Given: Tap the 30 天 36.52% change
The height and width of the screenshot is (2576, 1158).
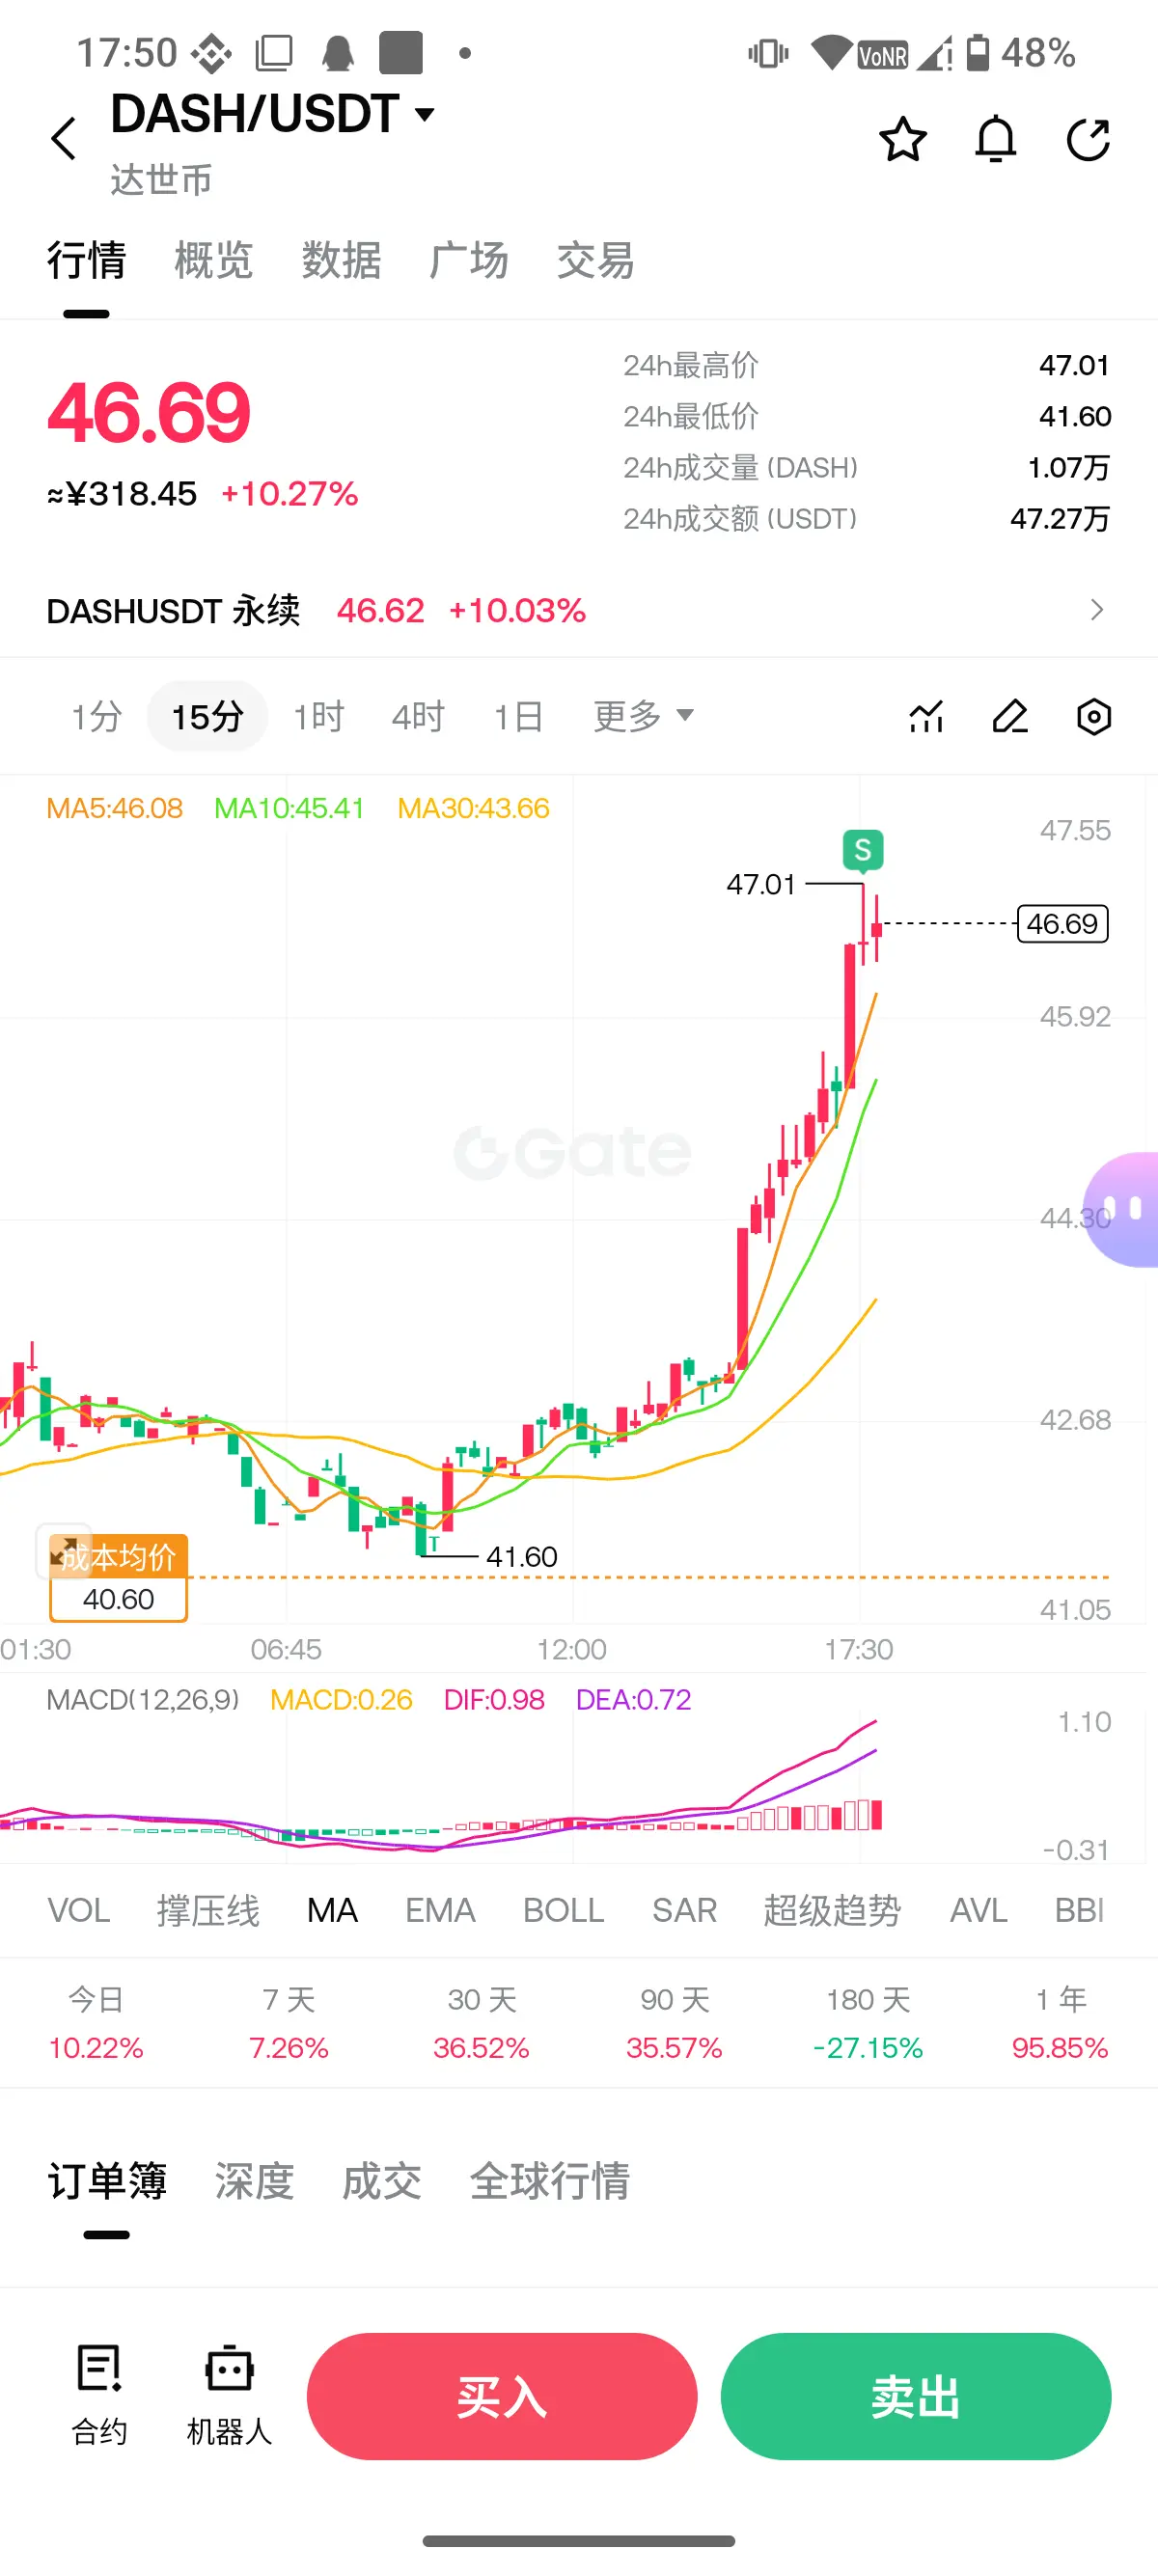Looking at the screenshot, I should point(481,2024).
